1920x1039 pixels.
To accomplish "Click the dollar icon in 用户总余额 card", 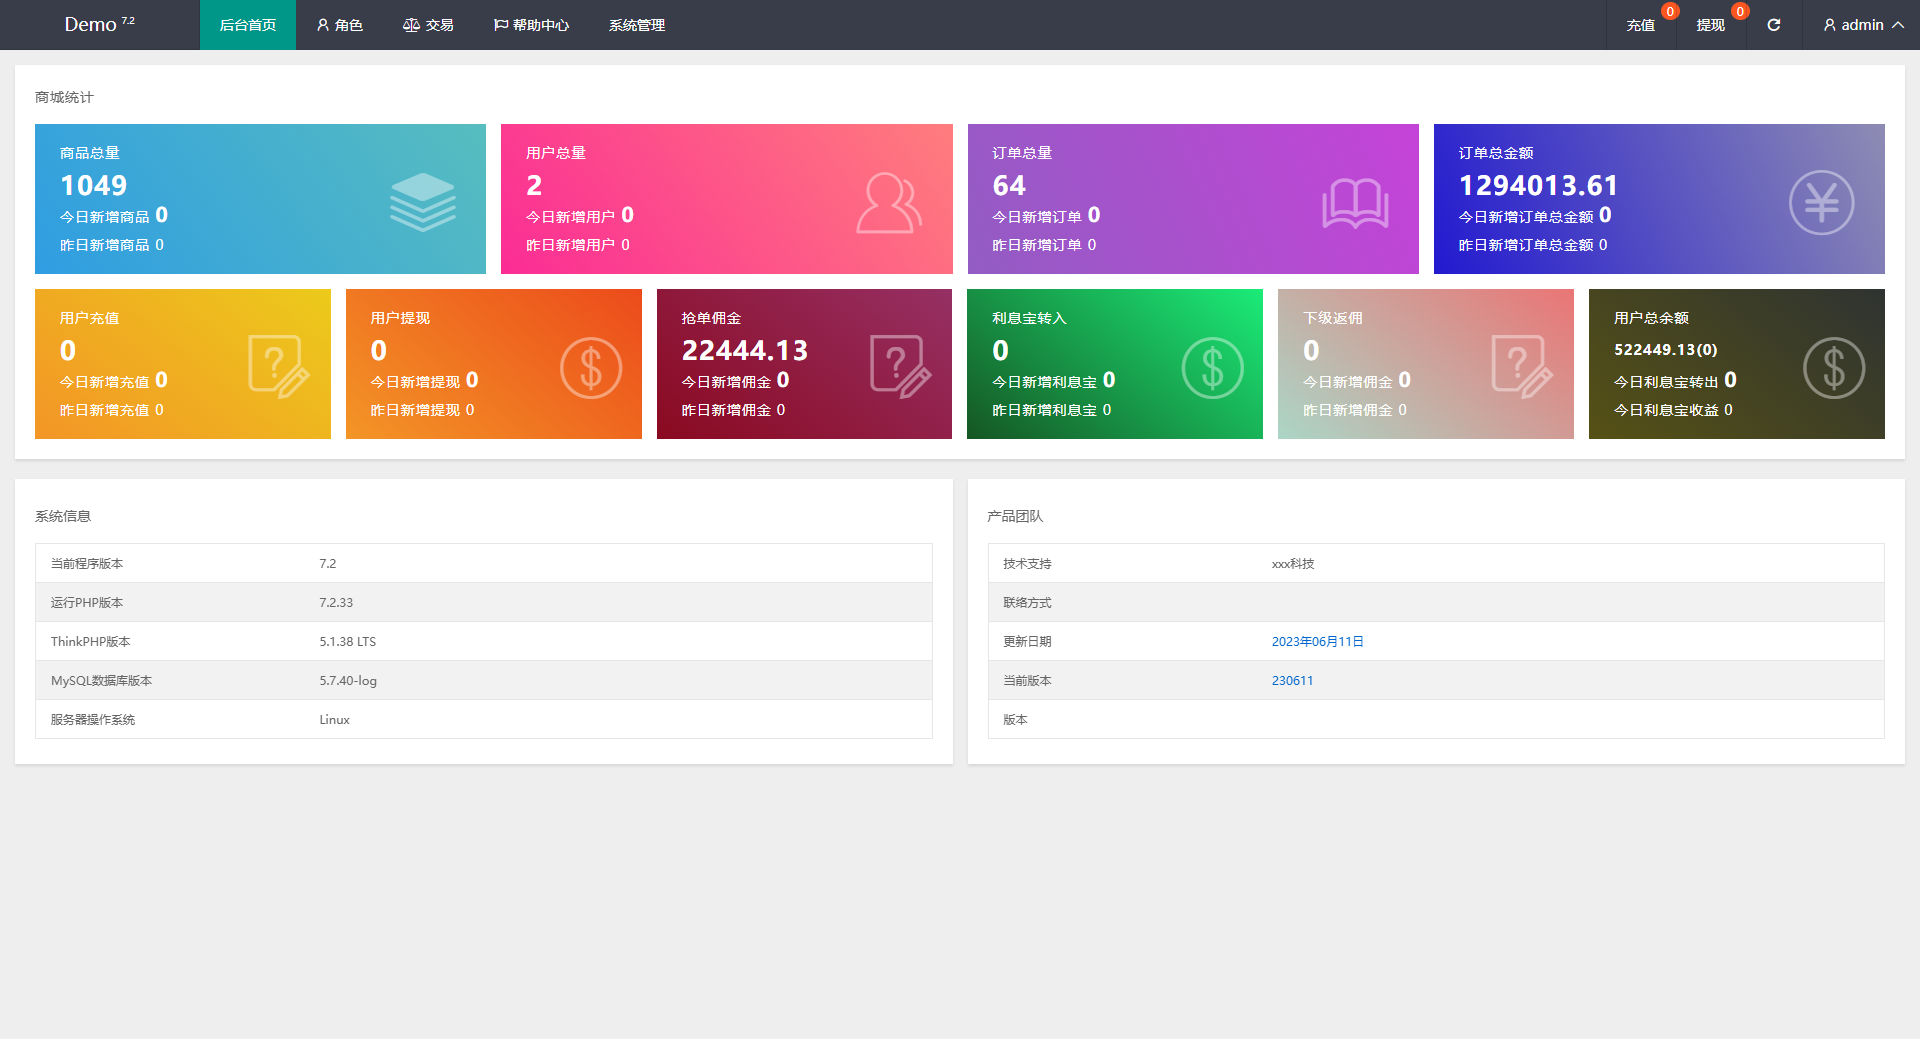I will pos(1833,368).
